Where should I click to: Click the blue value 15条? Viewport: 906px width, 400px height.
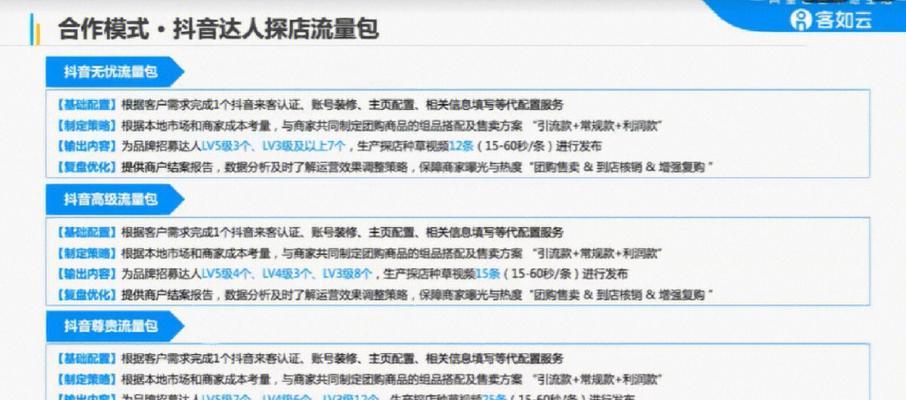(487, 273)
